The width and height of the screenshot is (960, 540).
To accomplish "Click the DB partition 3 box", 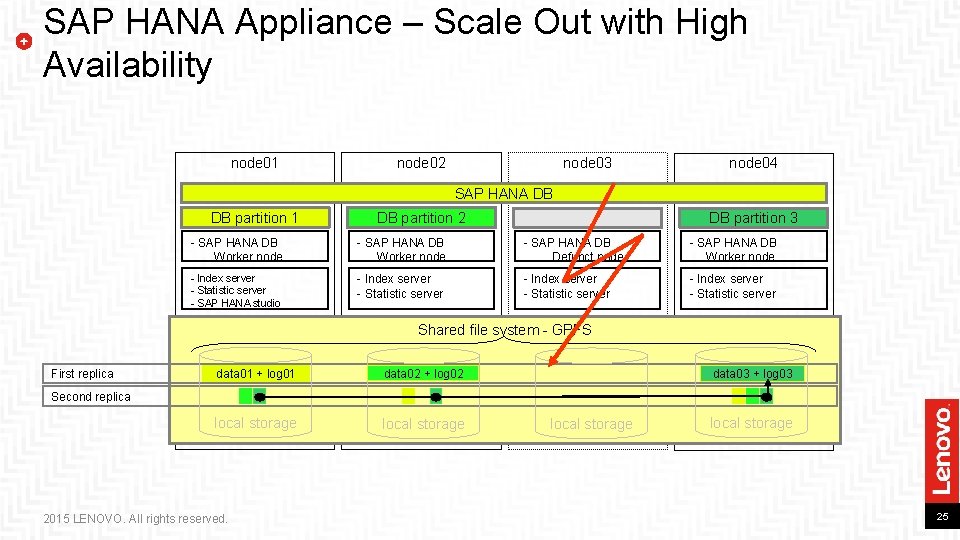I will click(753, 217).
